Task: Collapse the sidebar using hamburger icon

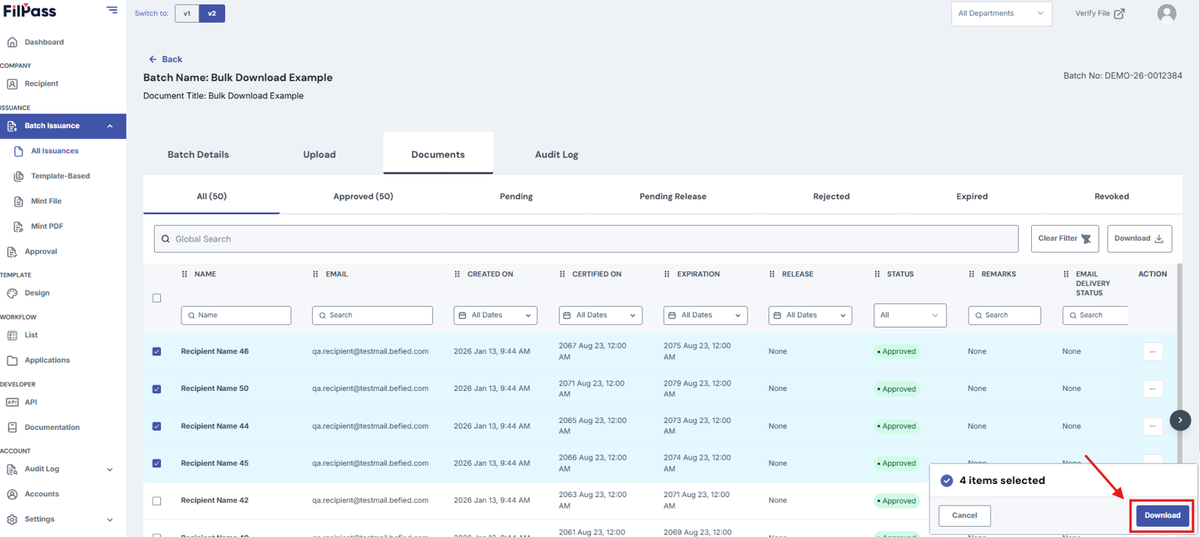Action: tap(111, 11)
